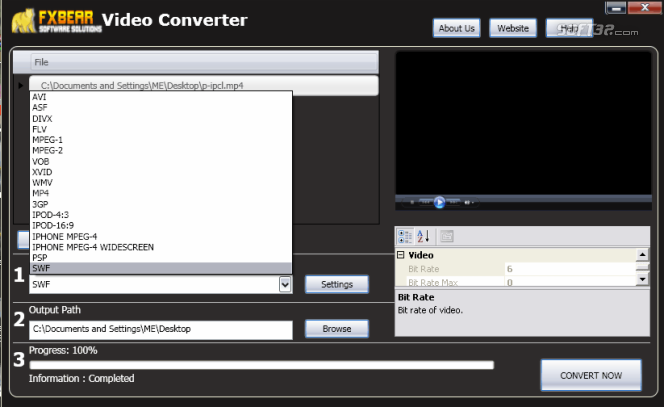Choose ASF from the format list
The height and width of the screenshot is (407, 664).
coord(161,108)
